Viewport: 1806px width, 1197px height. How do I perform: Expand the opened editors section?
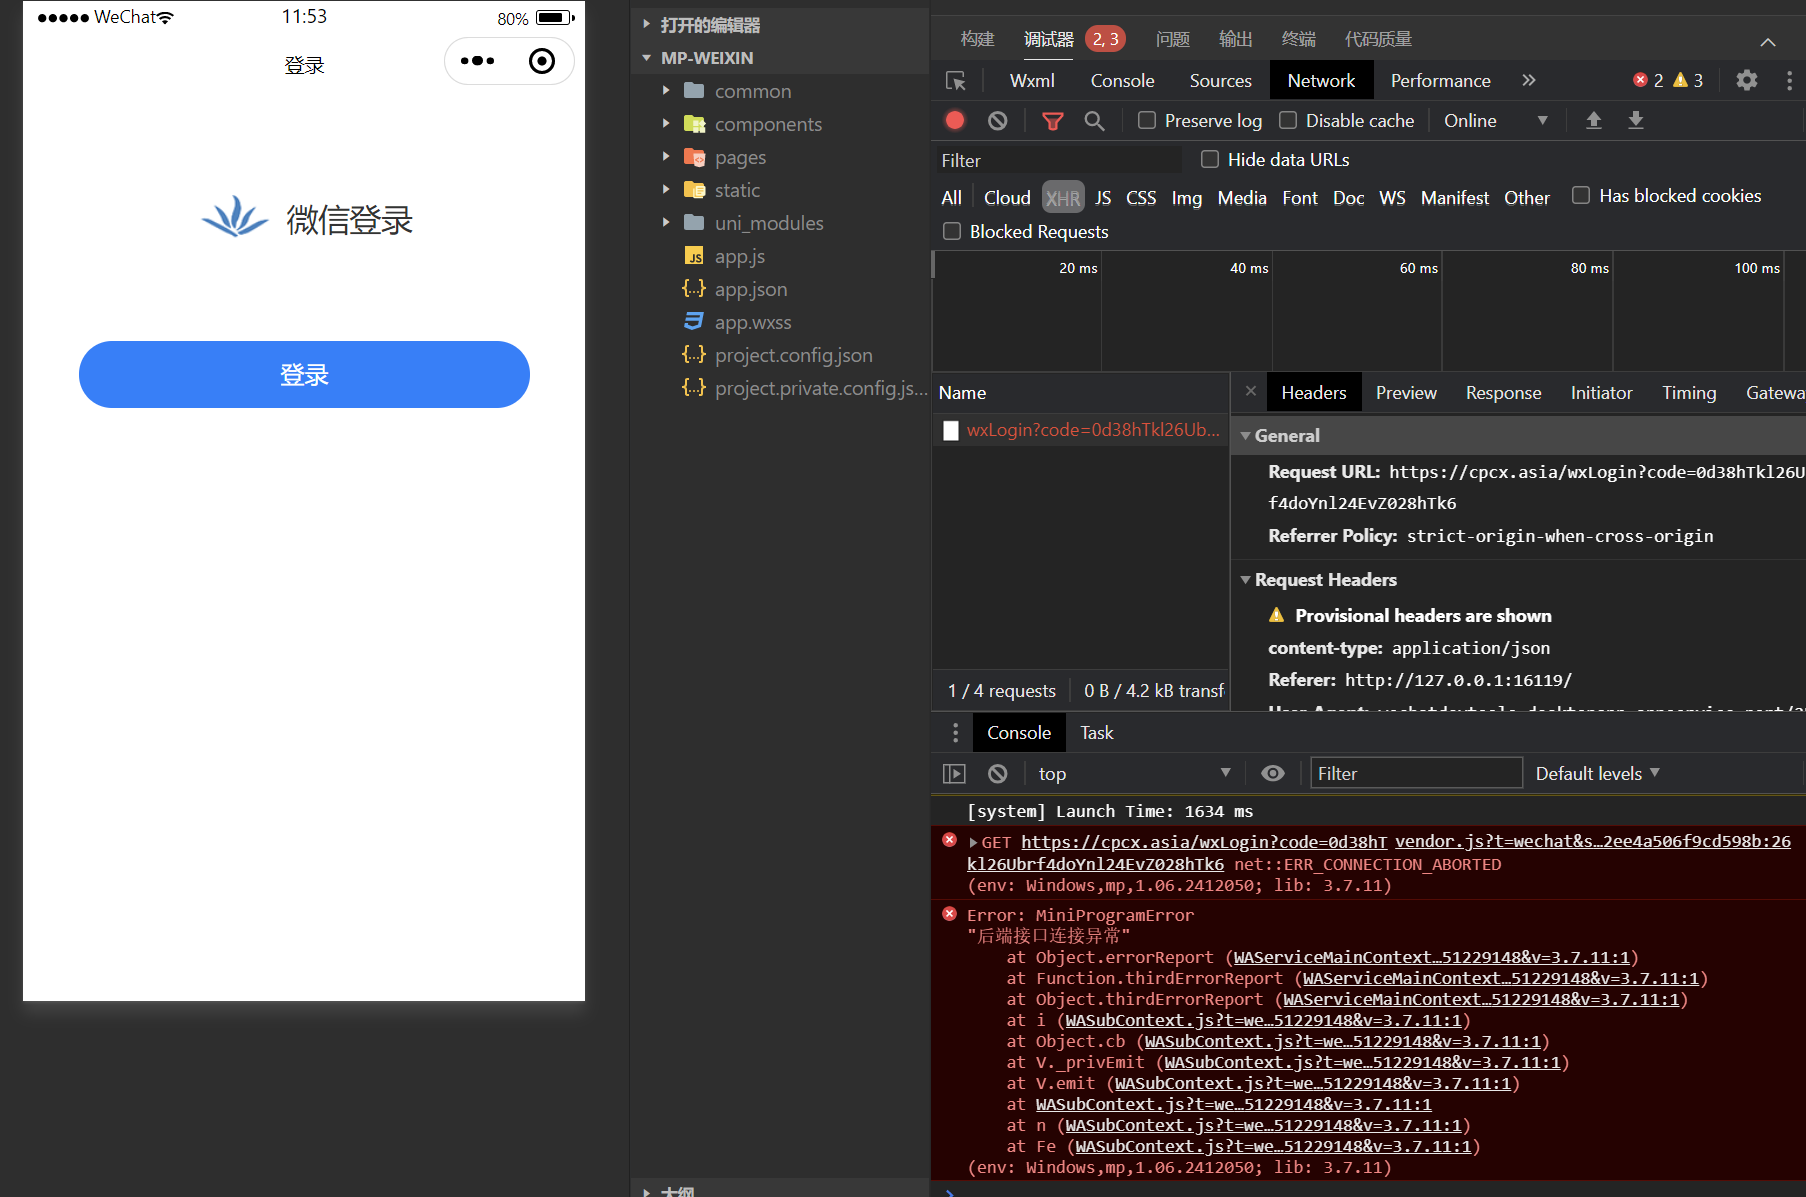coord(646,25)
